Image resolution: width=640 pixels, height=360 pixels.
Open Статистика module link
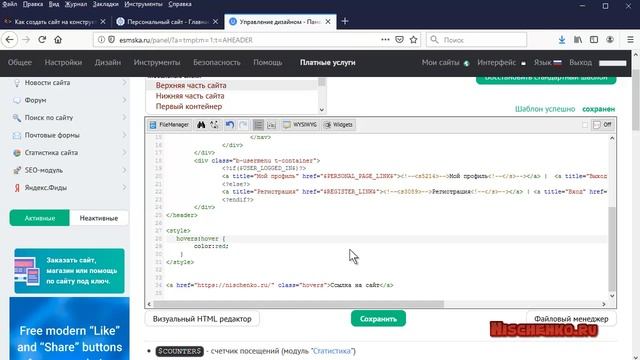pyautogui.click(x=332, y=351)
